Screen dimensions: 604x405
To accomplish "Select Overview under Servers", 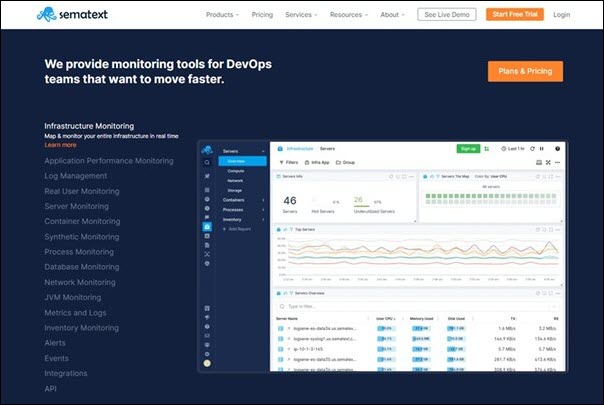I will coord(243,161).
